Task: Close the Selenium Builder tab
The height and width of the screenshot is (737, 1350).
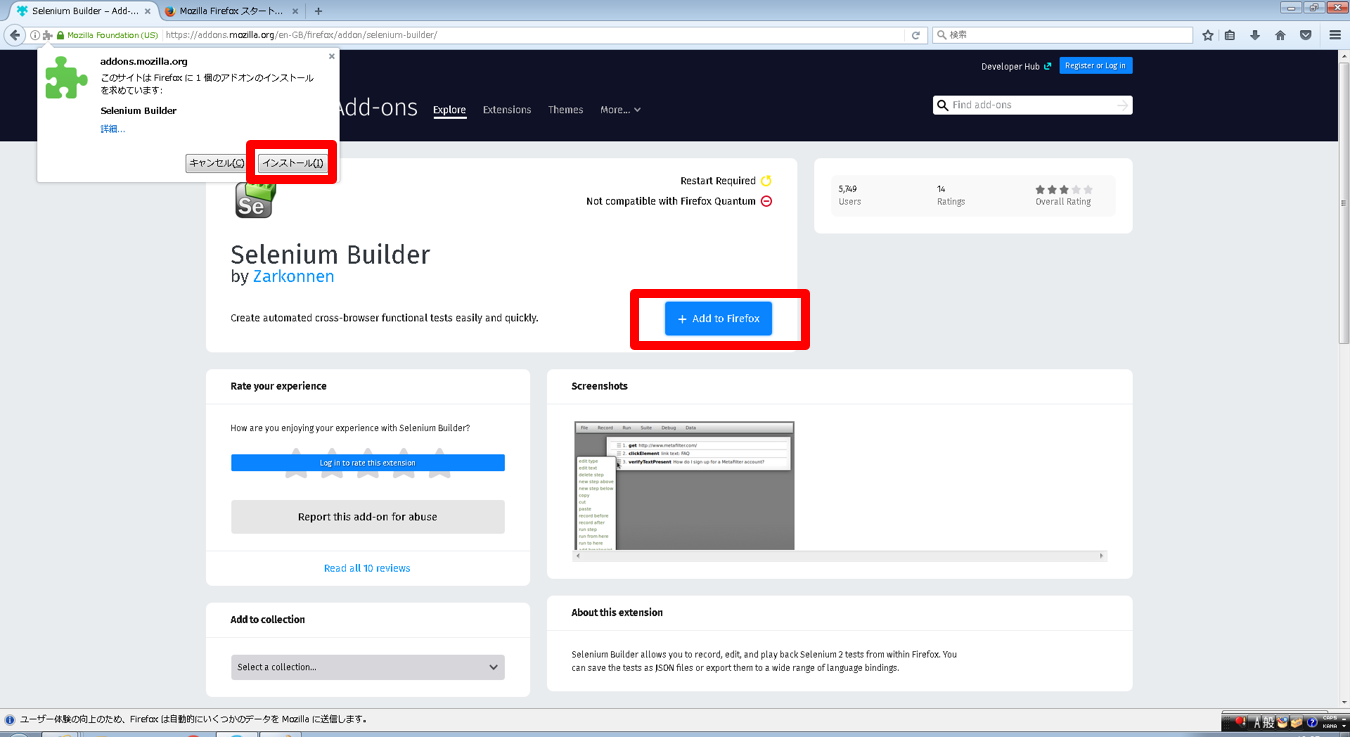Action: pos(147,11)
